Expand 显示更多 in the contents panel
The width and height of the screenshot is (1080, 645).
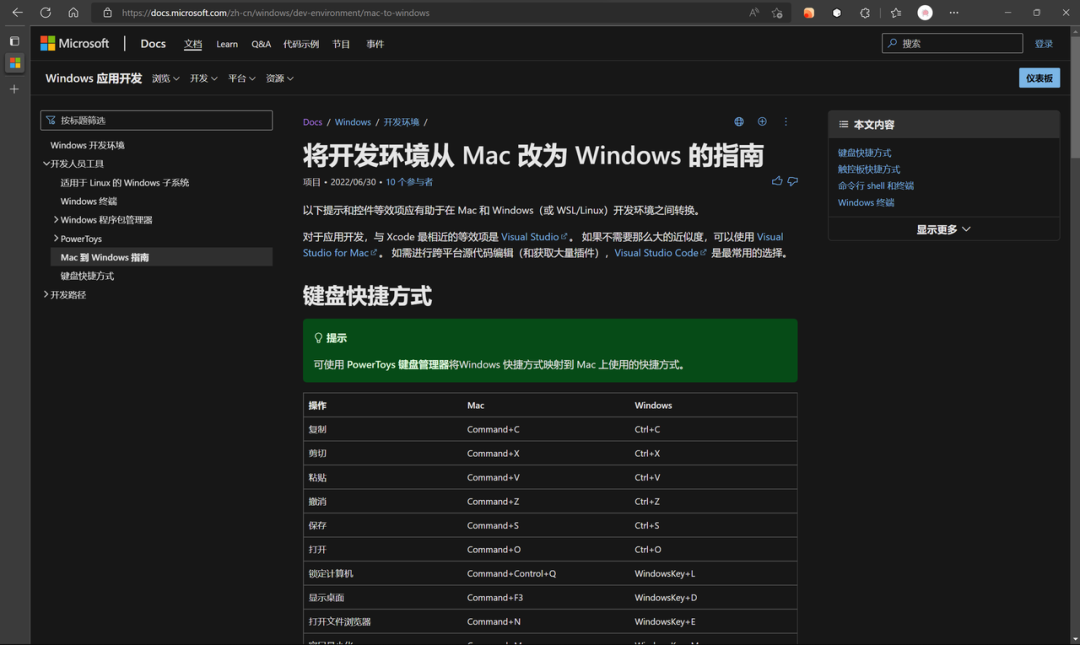[943, 229]
